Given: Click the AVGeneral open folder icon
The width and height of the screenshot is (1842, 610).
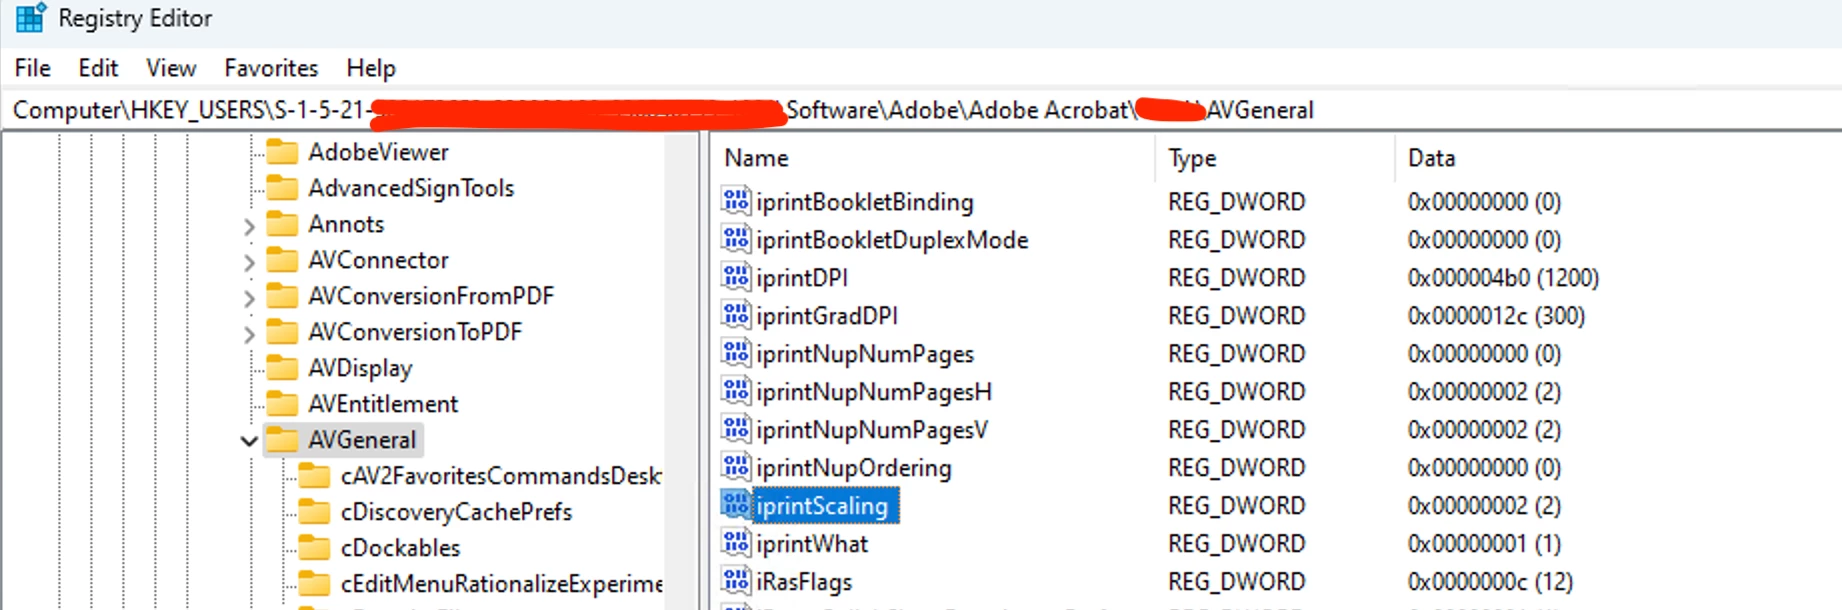Looking at the screenshot, I should (x=283, y=440).
